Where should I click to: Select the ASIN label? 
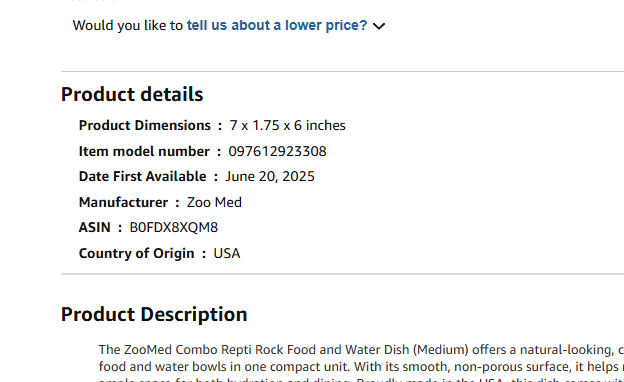point(95,228)
